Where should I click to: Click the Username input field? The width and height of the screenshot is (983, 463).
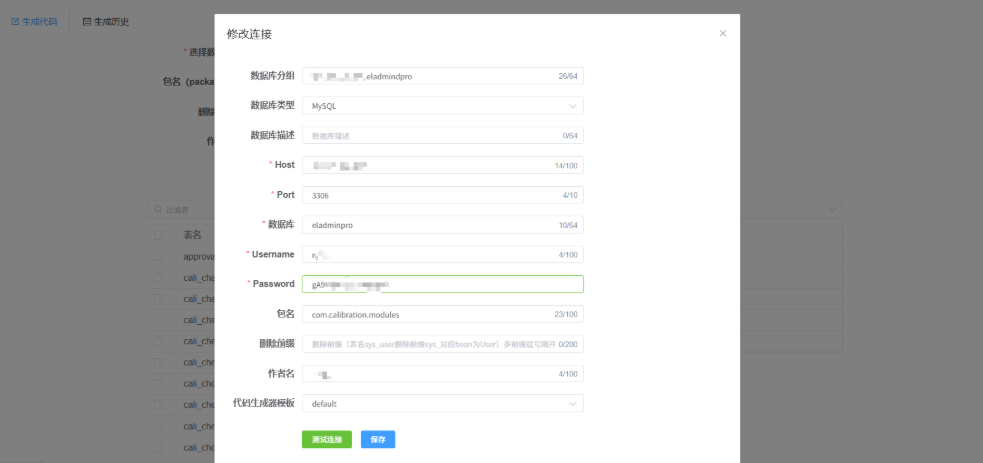point(443,254)
